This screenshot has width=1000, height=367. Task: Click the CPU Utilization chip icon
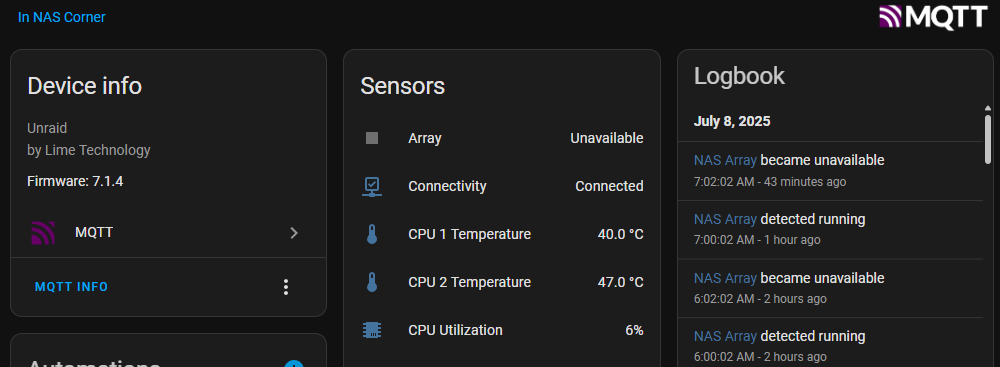[372, 330]
